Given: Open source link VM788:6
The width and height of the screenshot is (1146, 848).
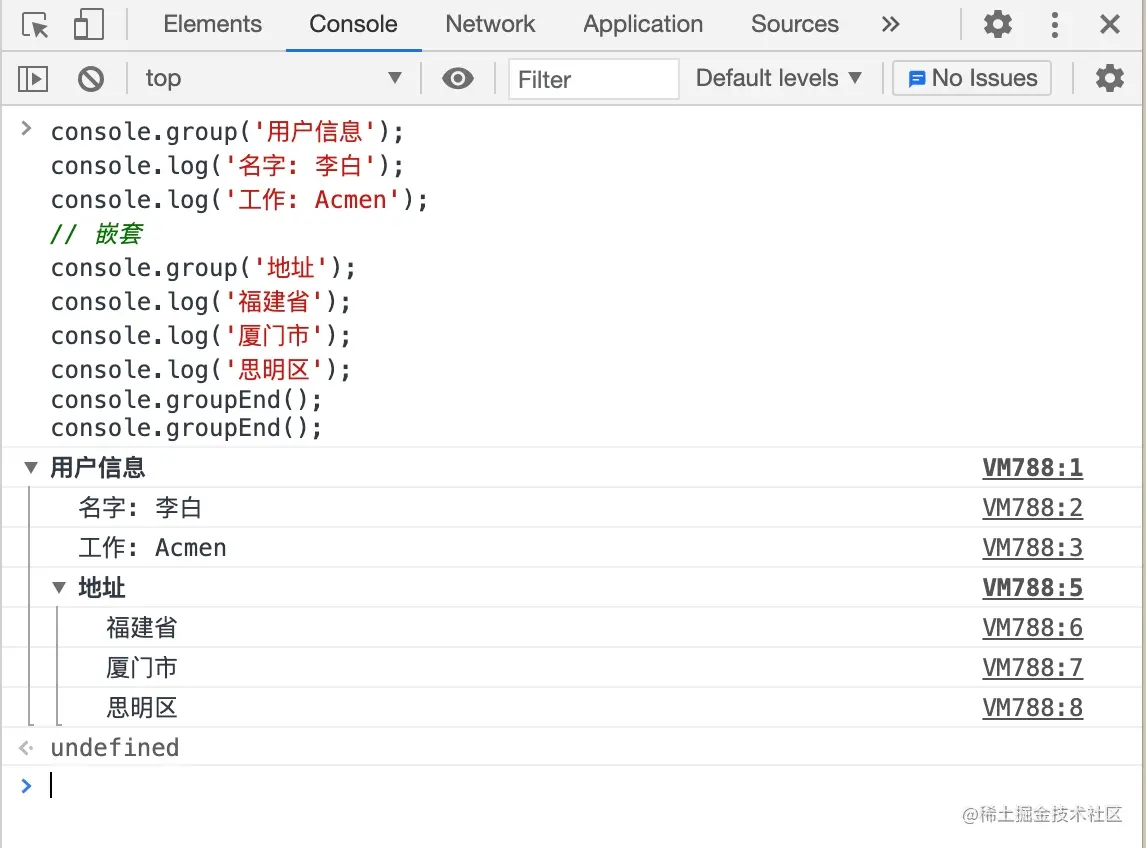Looking at the screenshot, I should point(1032,628).
